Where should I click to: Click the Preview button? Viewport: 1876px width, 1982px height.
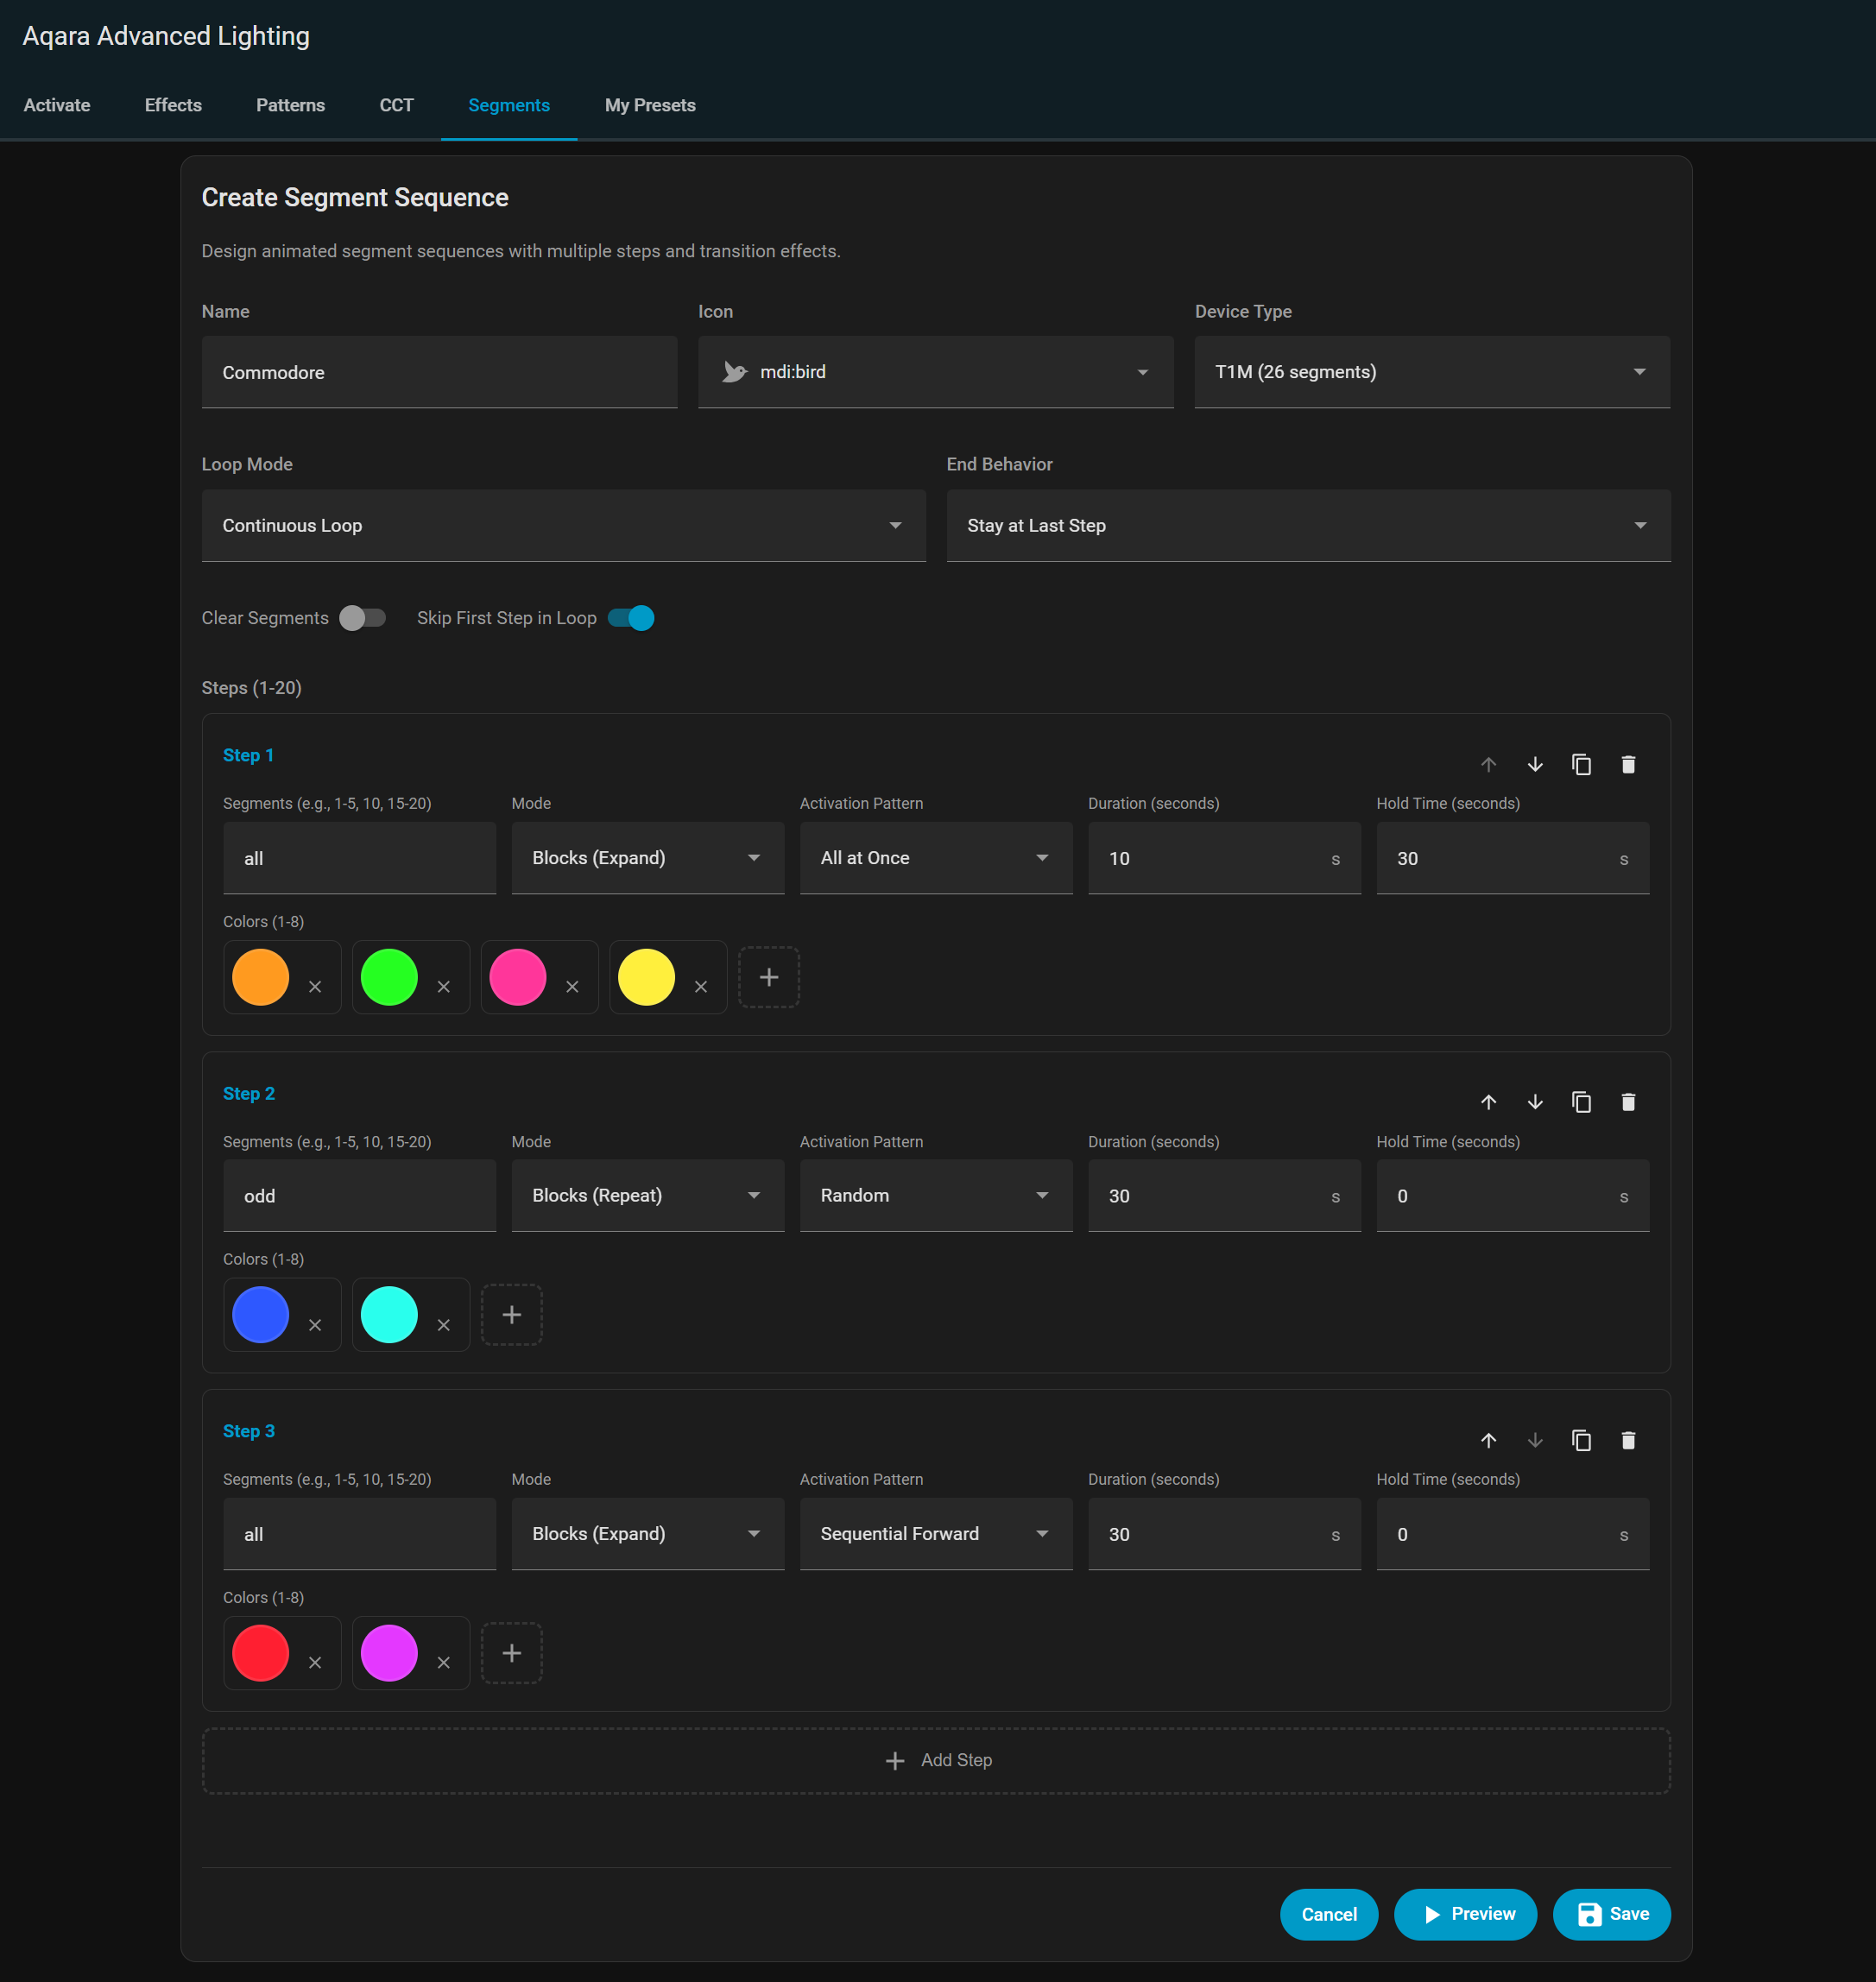tap(1464, 1914)
